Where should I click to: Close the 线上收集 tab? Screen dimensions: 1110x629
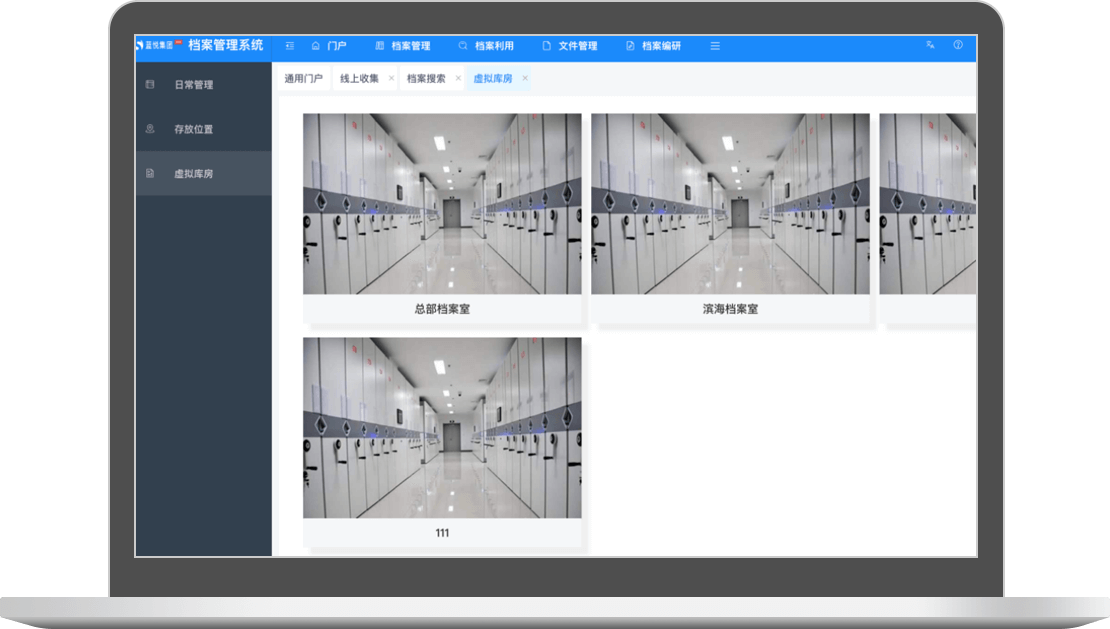click(x=391, y=78)
